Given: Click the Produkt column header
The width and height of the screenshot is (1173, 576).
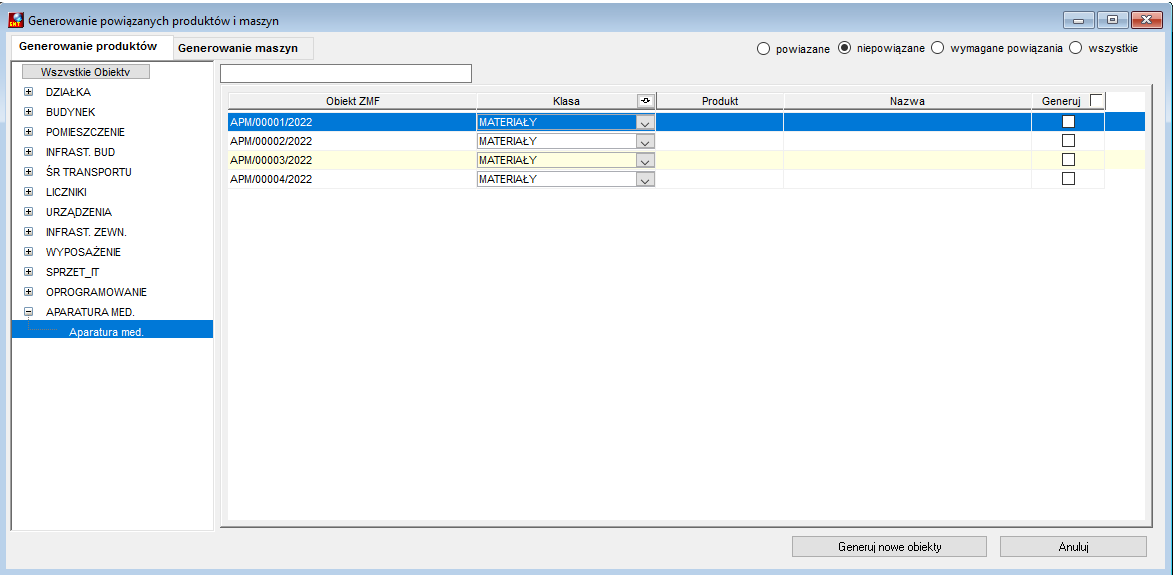Looking at the screenshot, I should (720, 100).
